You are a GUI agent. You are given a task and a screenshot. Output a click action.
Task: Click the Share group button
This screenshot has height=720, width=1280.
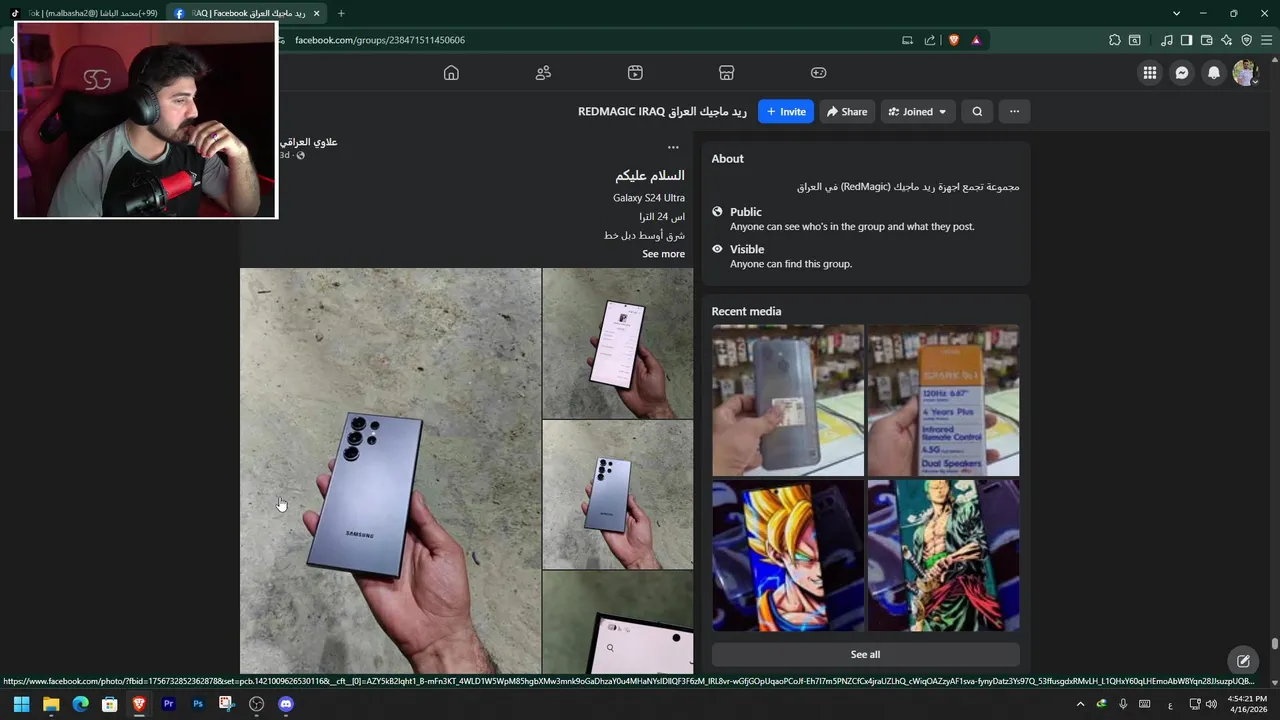847,112
